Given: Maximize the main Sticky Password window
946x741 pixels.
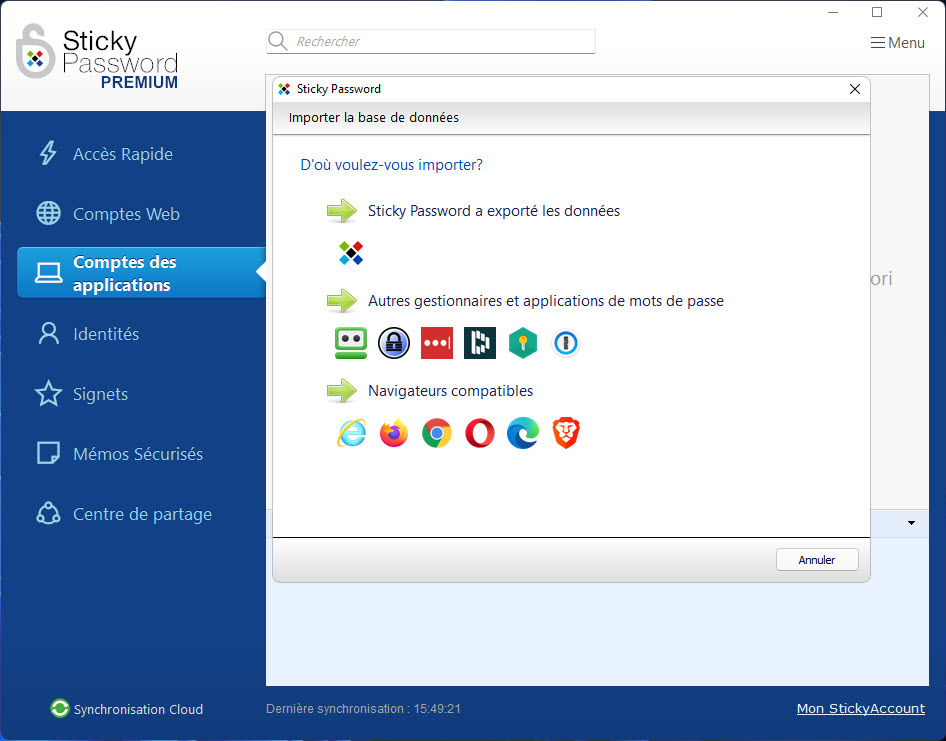Looking at the screenshot, I should click(877, 12).
